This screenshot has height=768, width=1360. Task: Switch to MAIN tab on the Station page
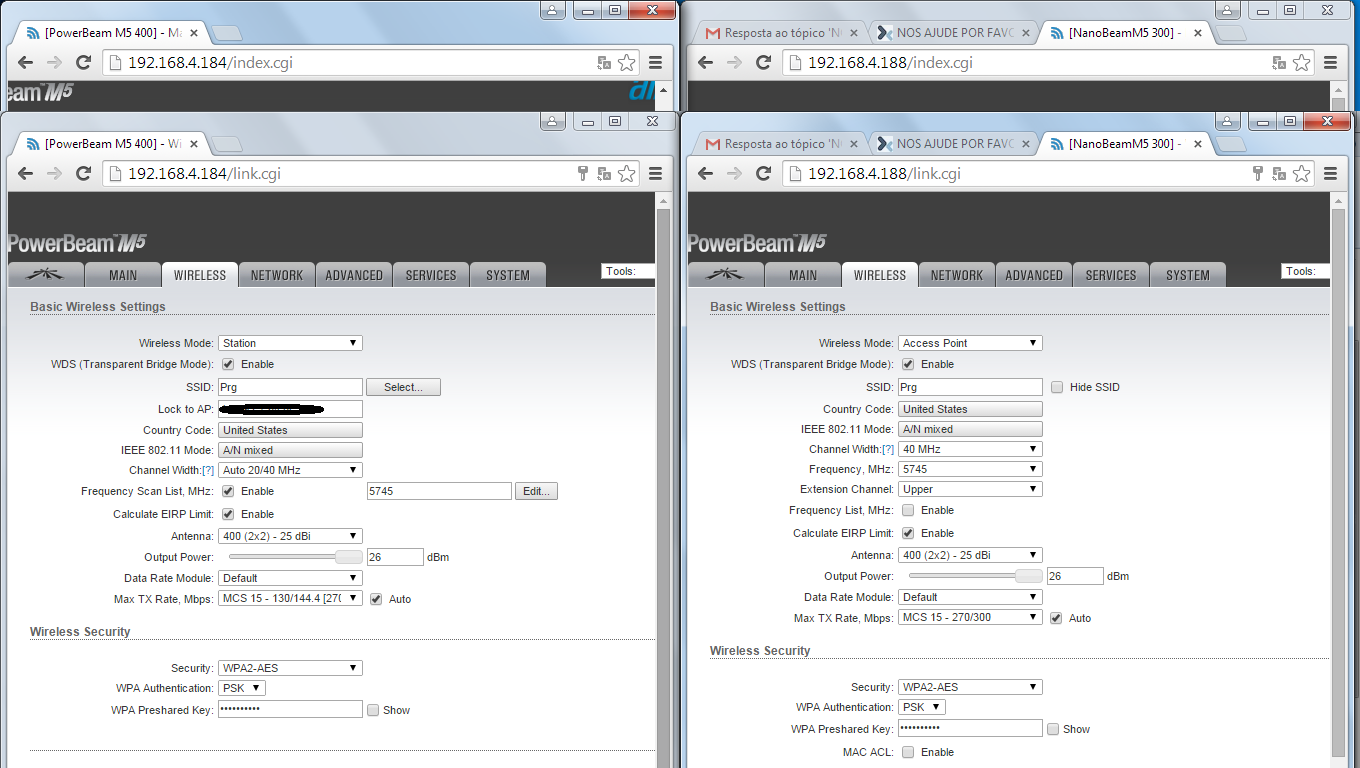[x=123, y=275]
